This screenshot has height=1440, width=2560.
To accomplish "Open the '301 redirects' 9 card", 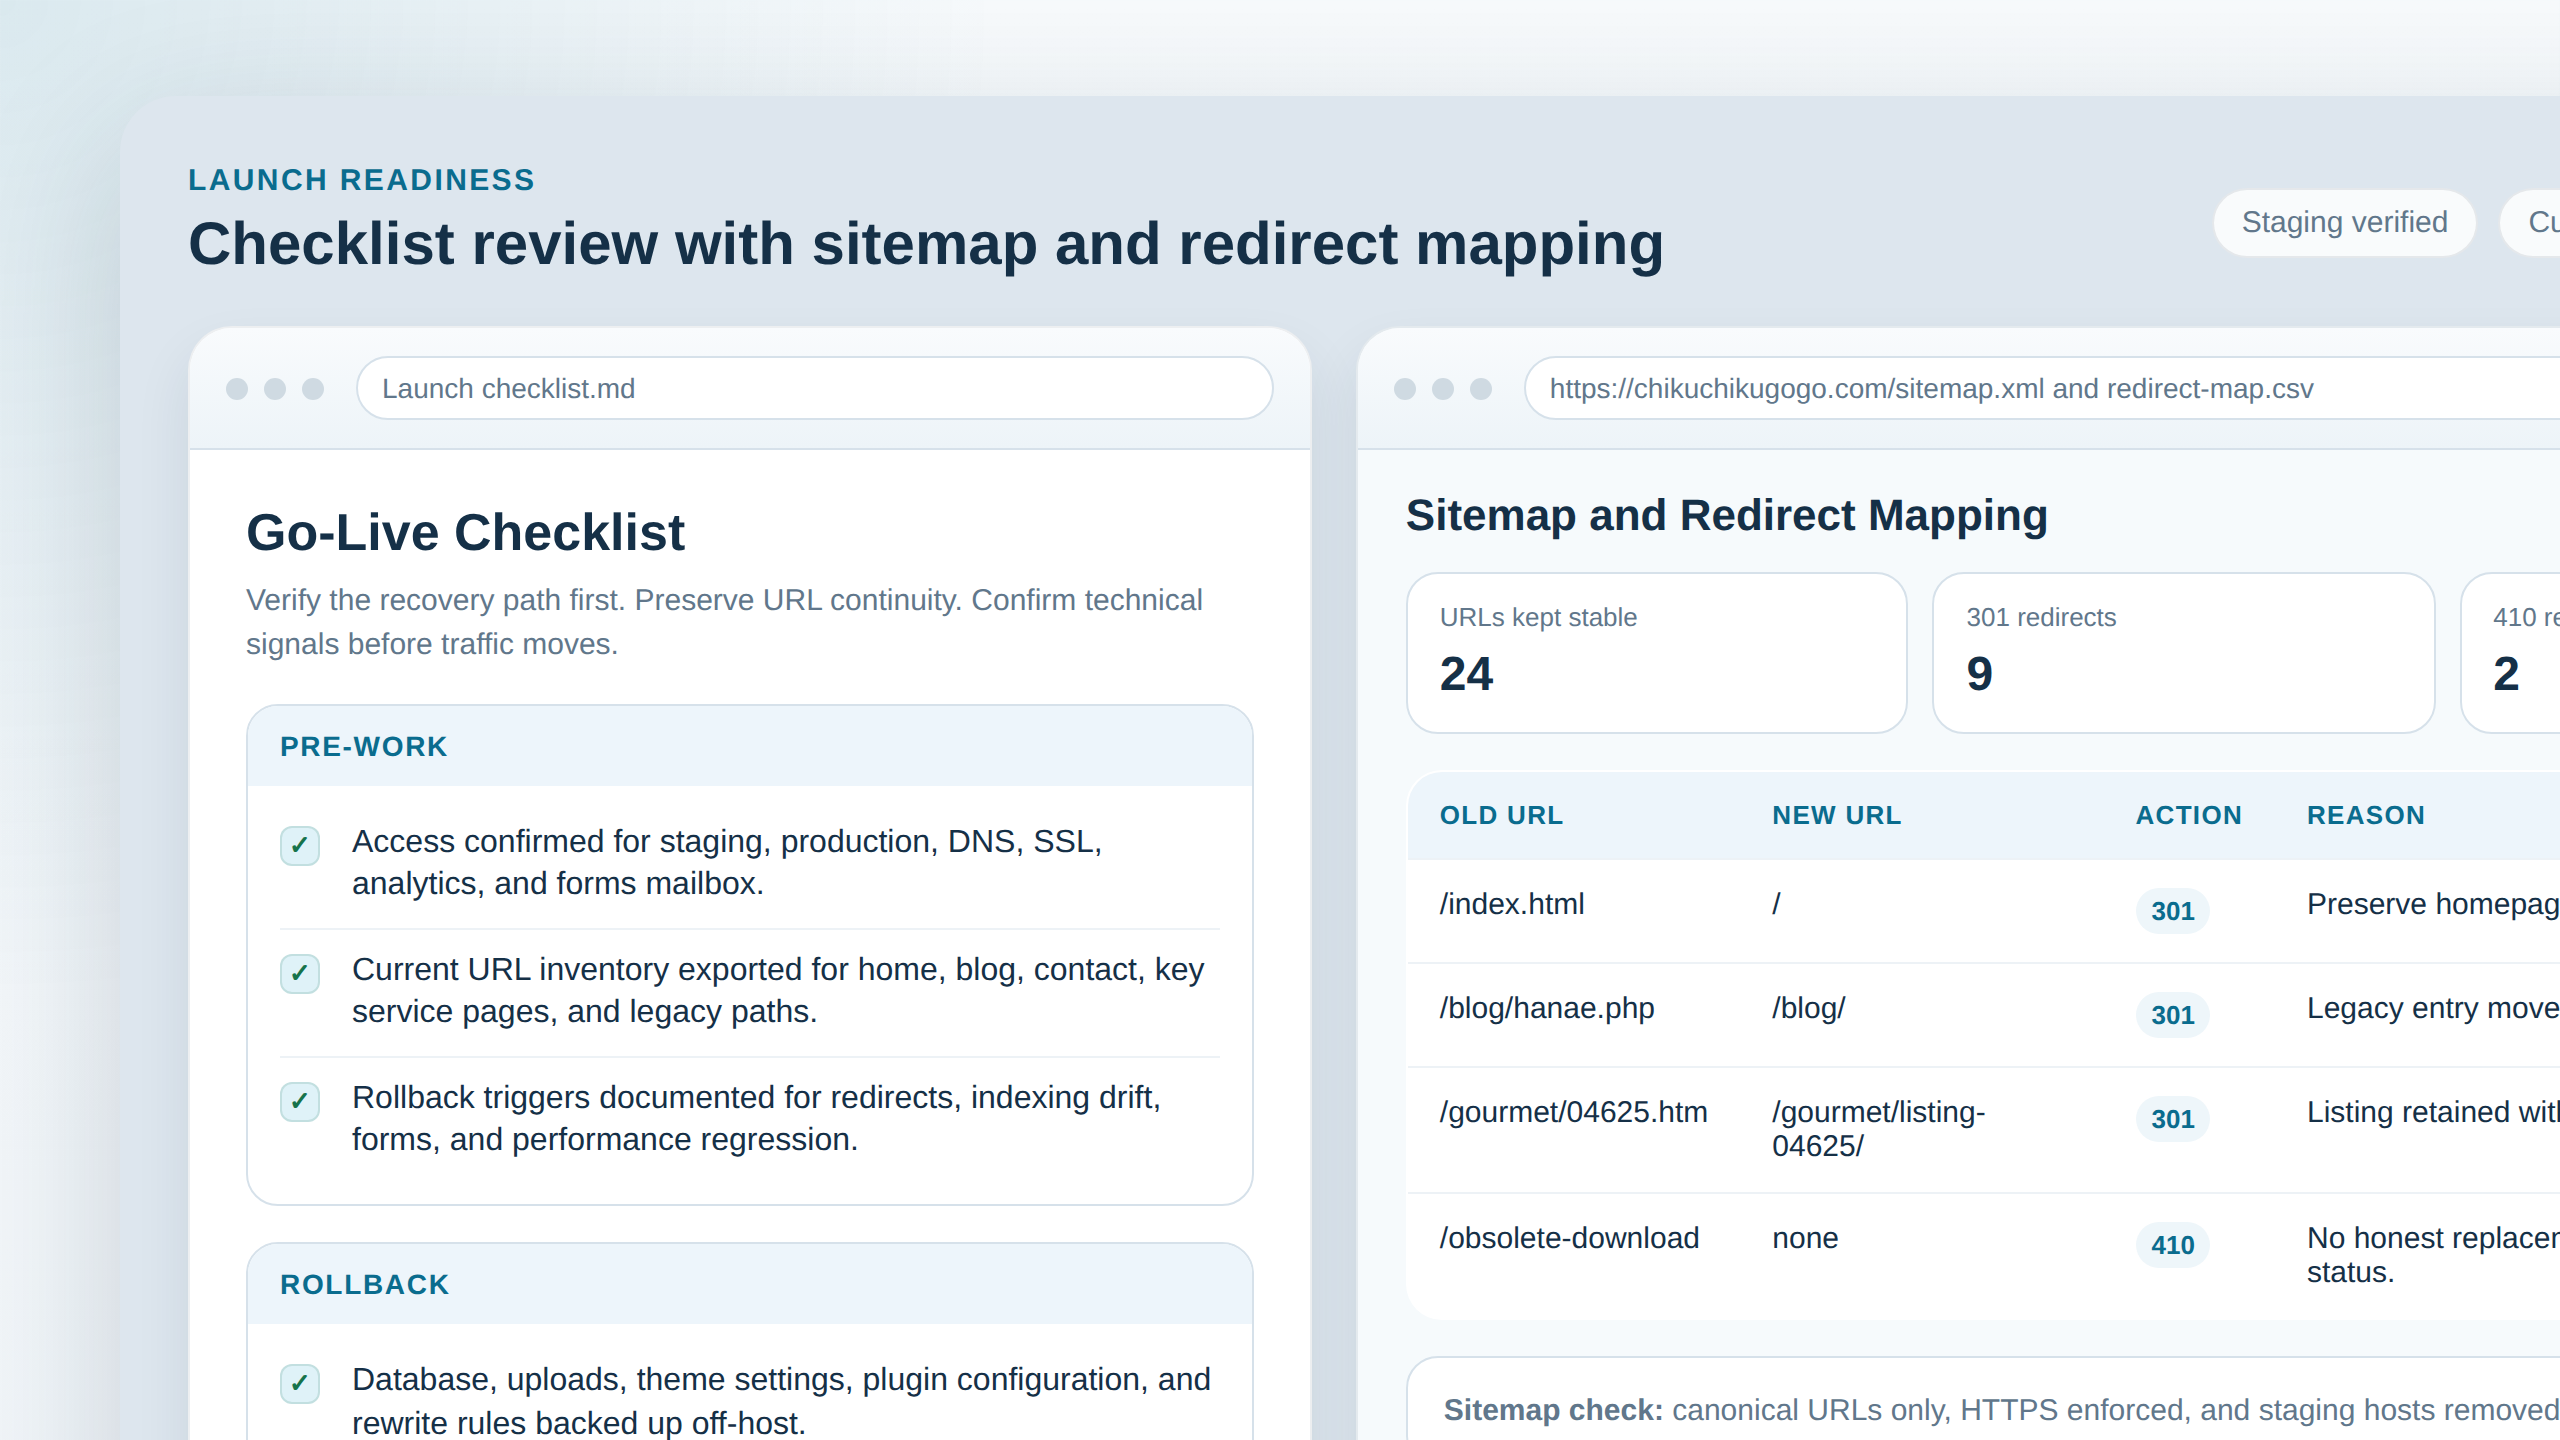I will tap(2183, 653).
